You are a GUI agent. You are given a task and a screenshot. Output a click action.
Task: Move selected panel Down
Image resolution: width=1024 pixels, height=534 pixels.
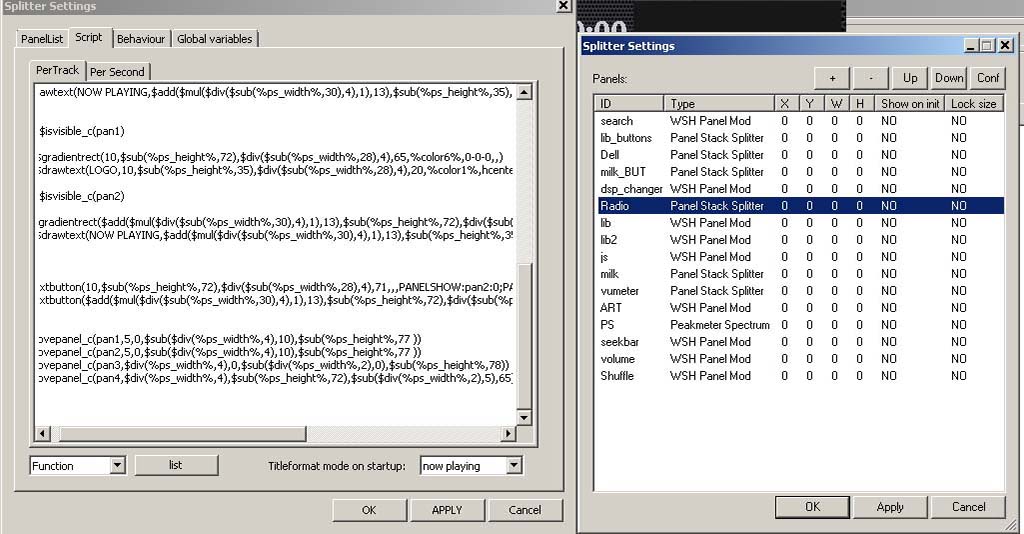pos(949,78)
